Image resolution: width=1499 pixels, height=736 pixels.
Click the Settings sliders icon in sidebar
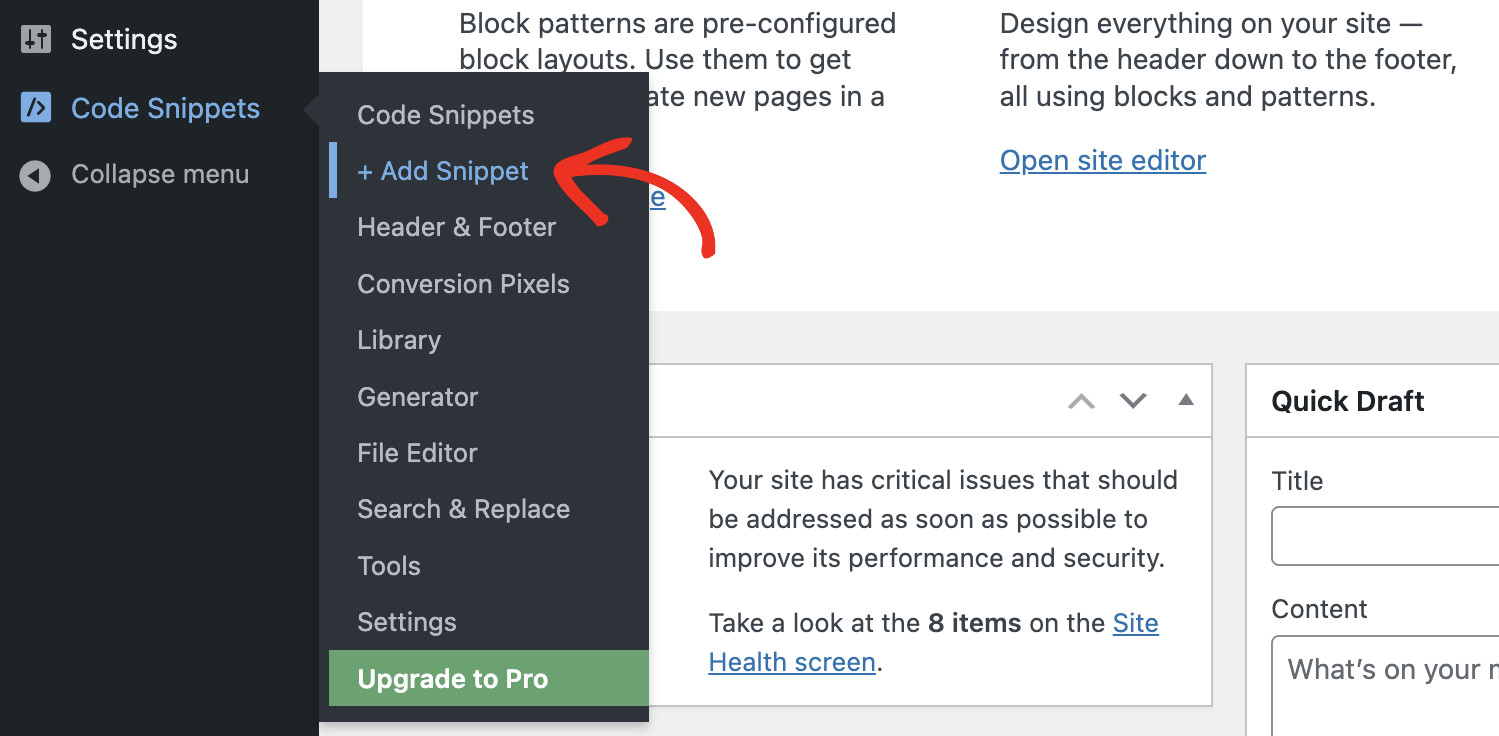tap(35, 40)
